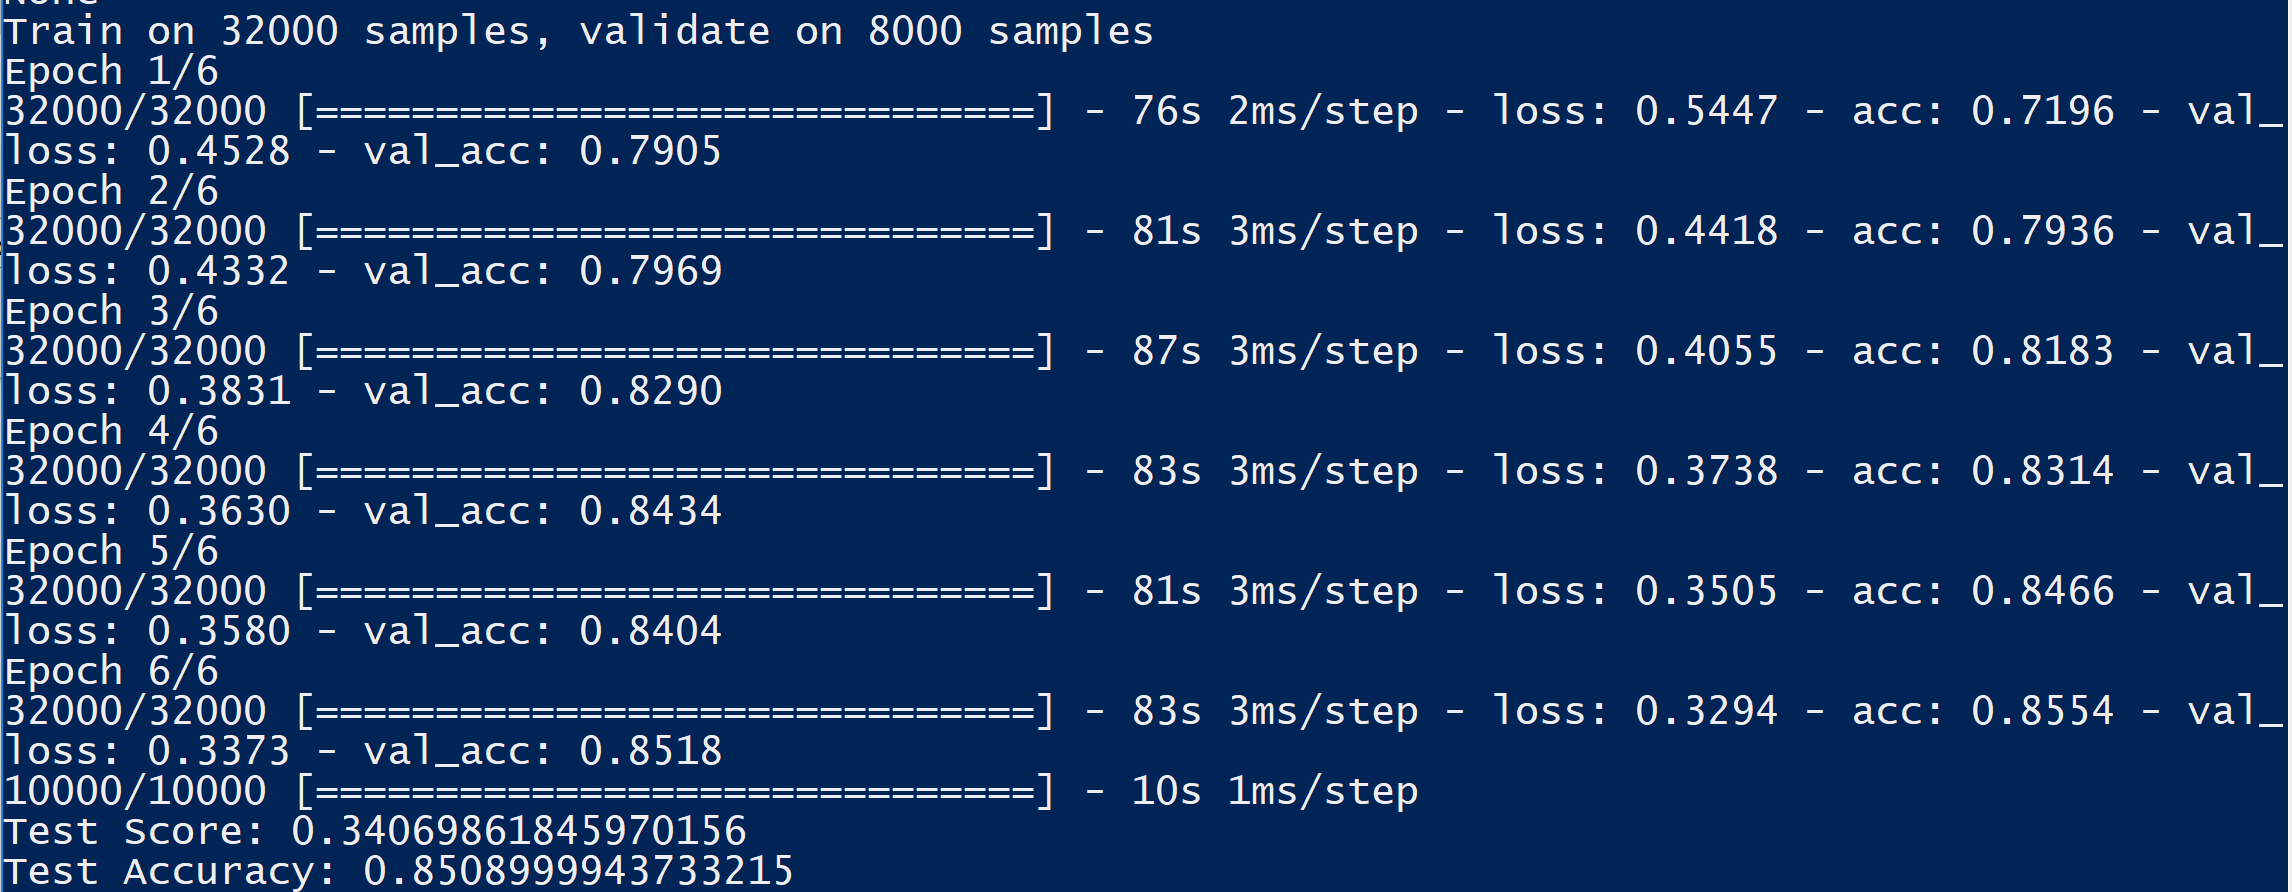Image resolution: width=2292 pixels, height=892 pixels.
Task: Click the 'Train on 32000 samples' line
Action: [x=578, y=31]
